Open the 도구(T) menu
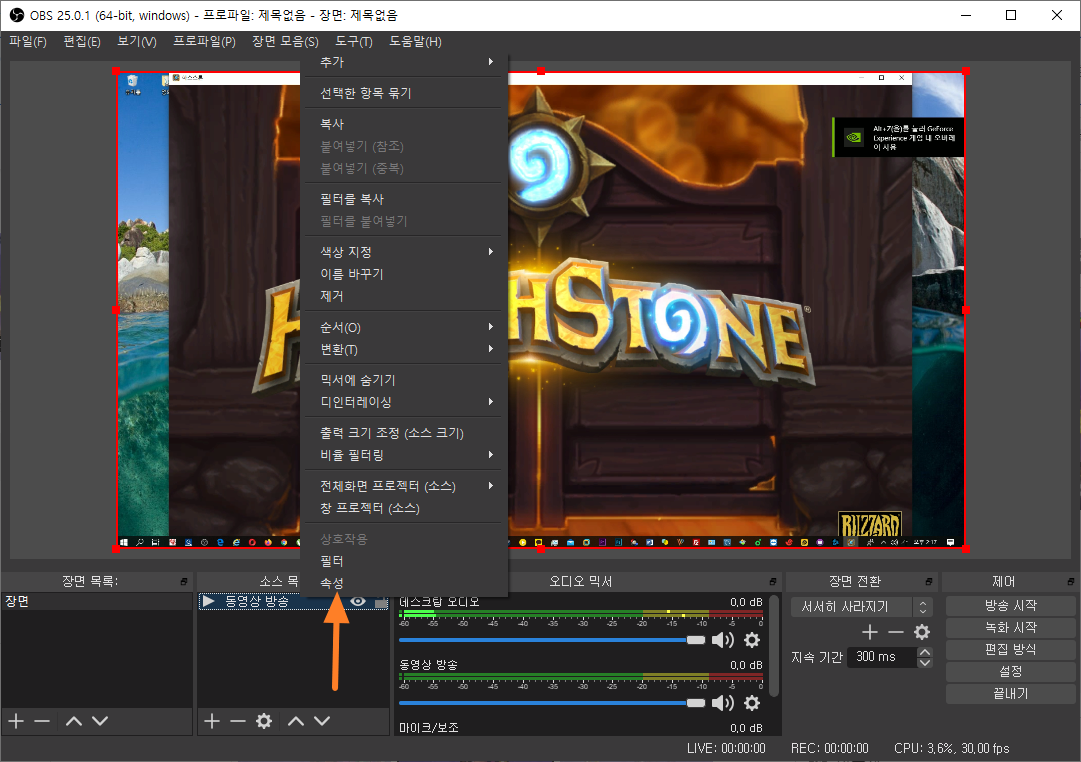The image size is (1081, 762). point(354,41)
